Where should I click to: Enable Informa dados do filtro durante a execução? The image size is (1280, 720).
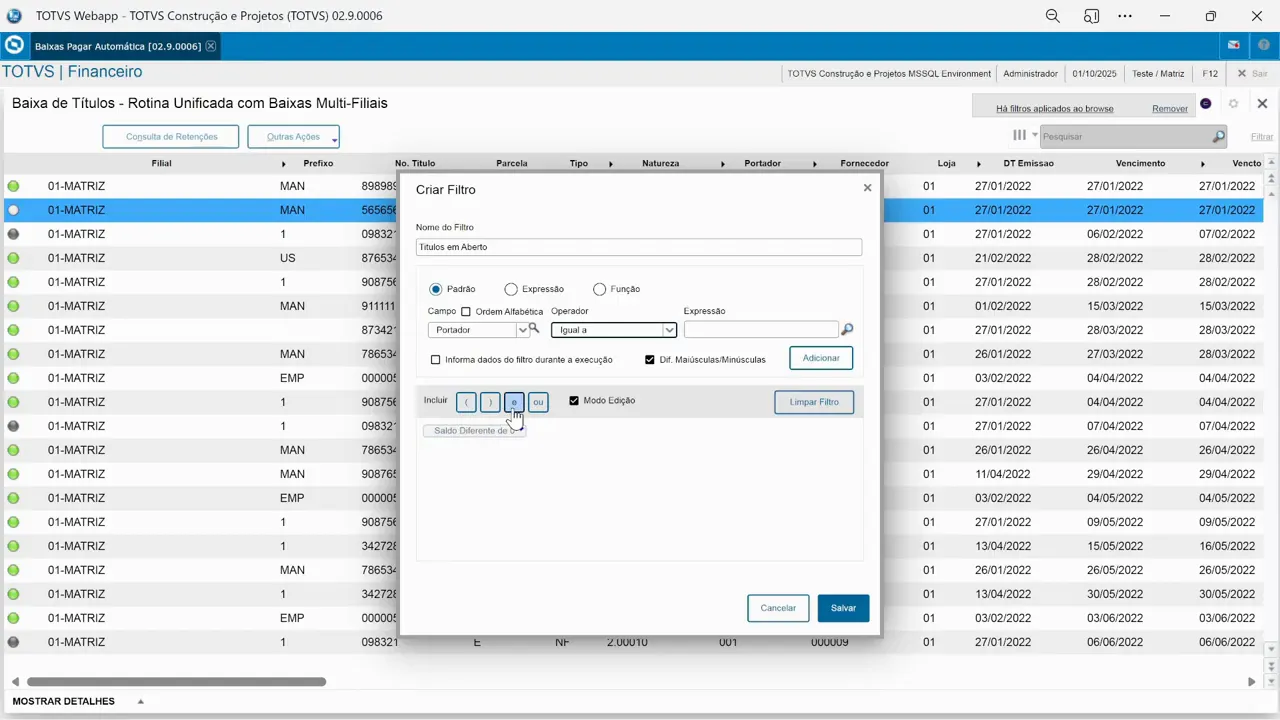tap(436, 359)
